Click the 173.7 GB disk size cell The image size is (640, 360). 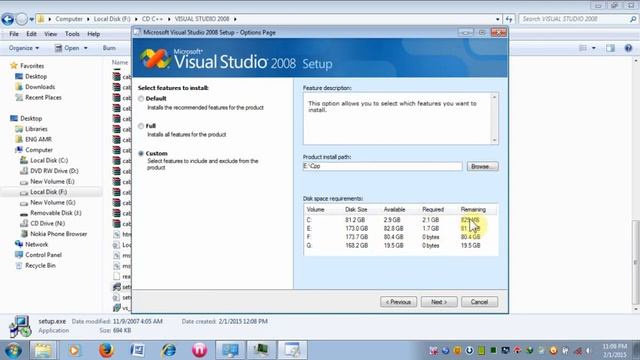pyautogui.click(x=356, y=237)
